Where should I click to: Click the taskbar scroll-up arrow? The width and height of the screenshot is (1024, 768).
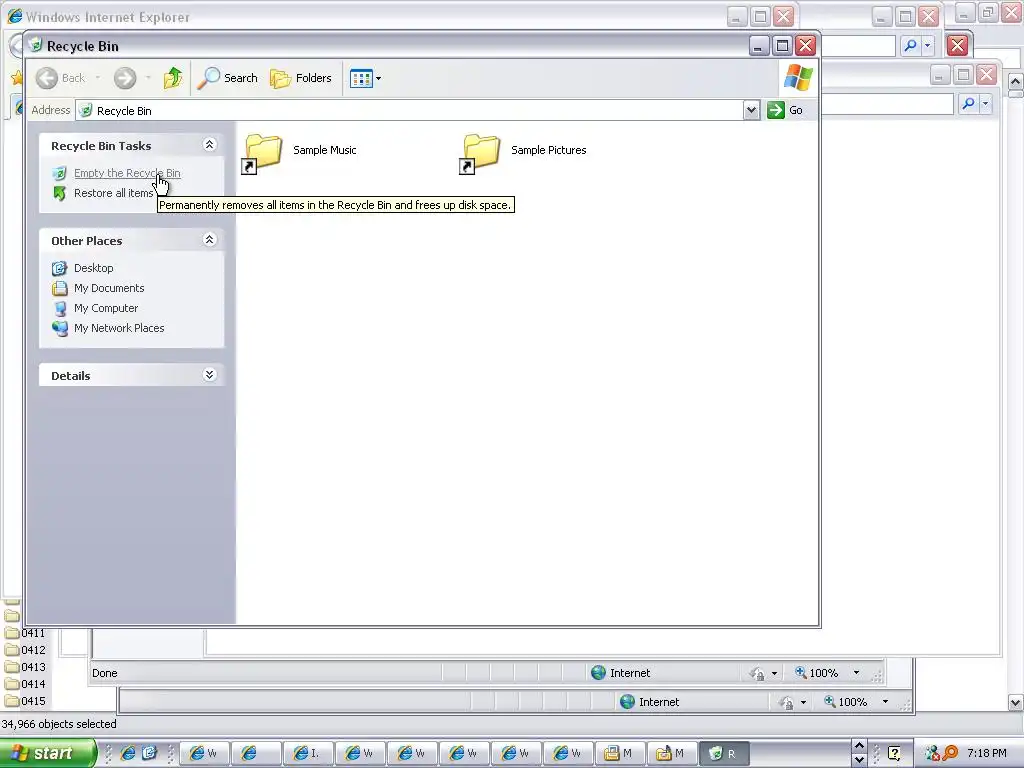(859, 746)
